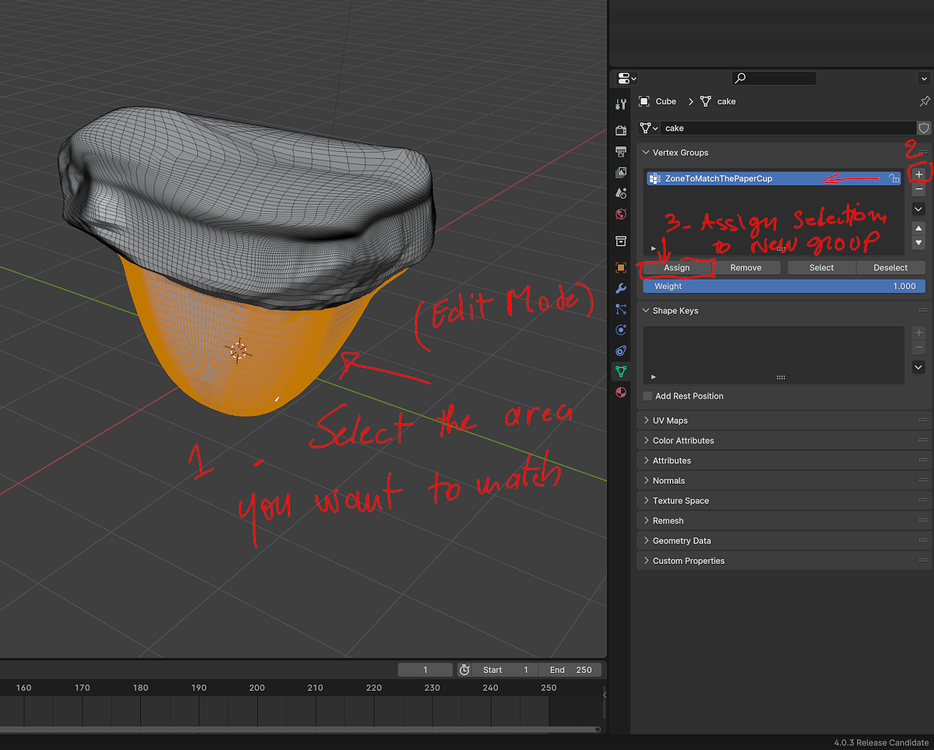Click the cake mesh name field
The width and height of the screenshot is (934, 750).
788,128
